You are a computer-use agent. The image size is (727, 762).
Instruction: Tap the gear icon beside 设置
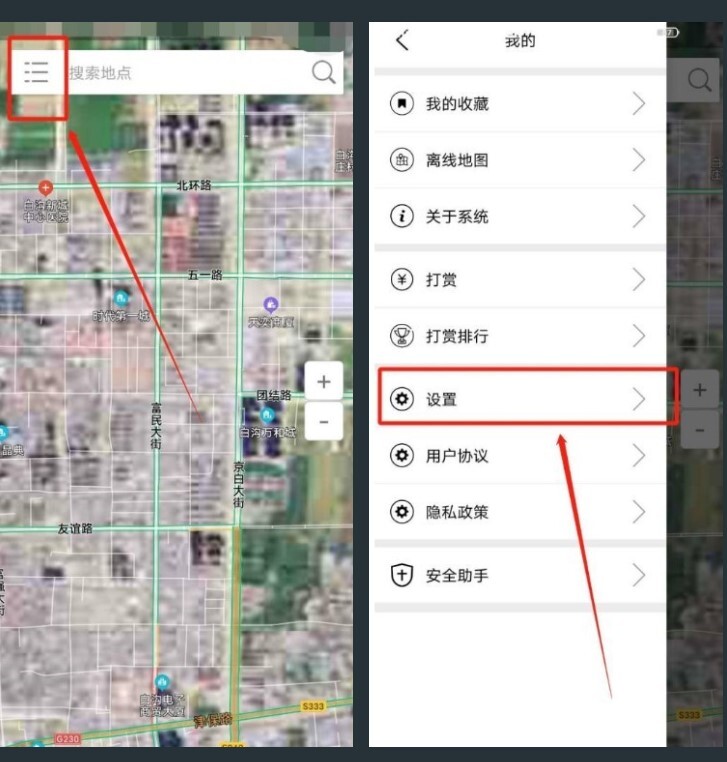click(402, 399)
